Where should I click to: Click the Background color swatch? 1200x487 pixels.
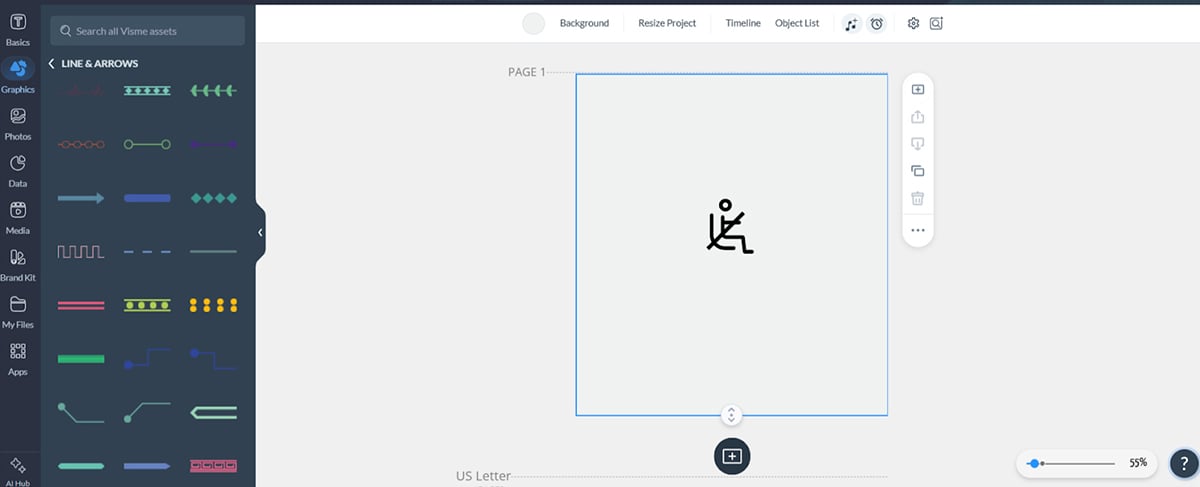[534, 24]
